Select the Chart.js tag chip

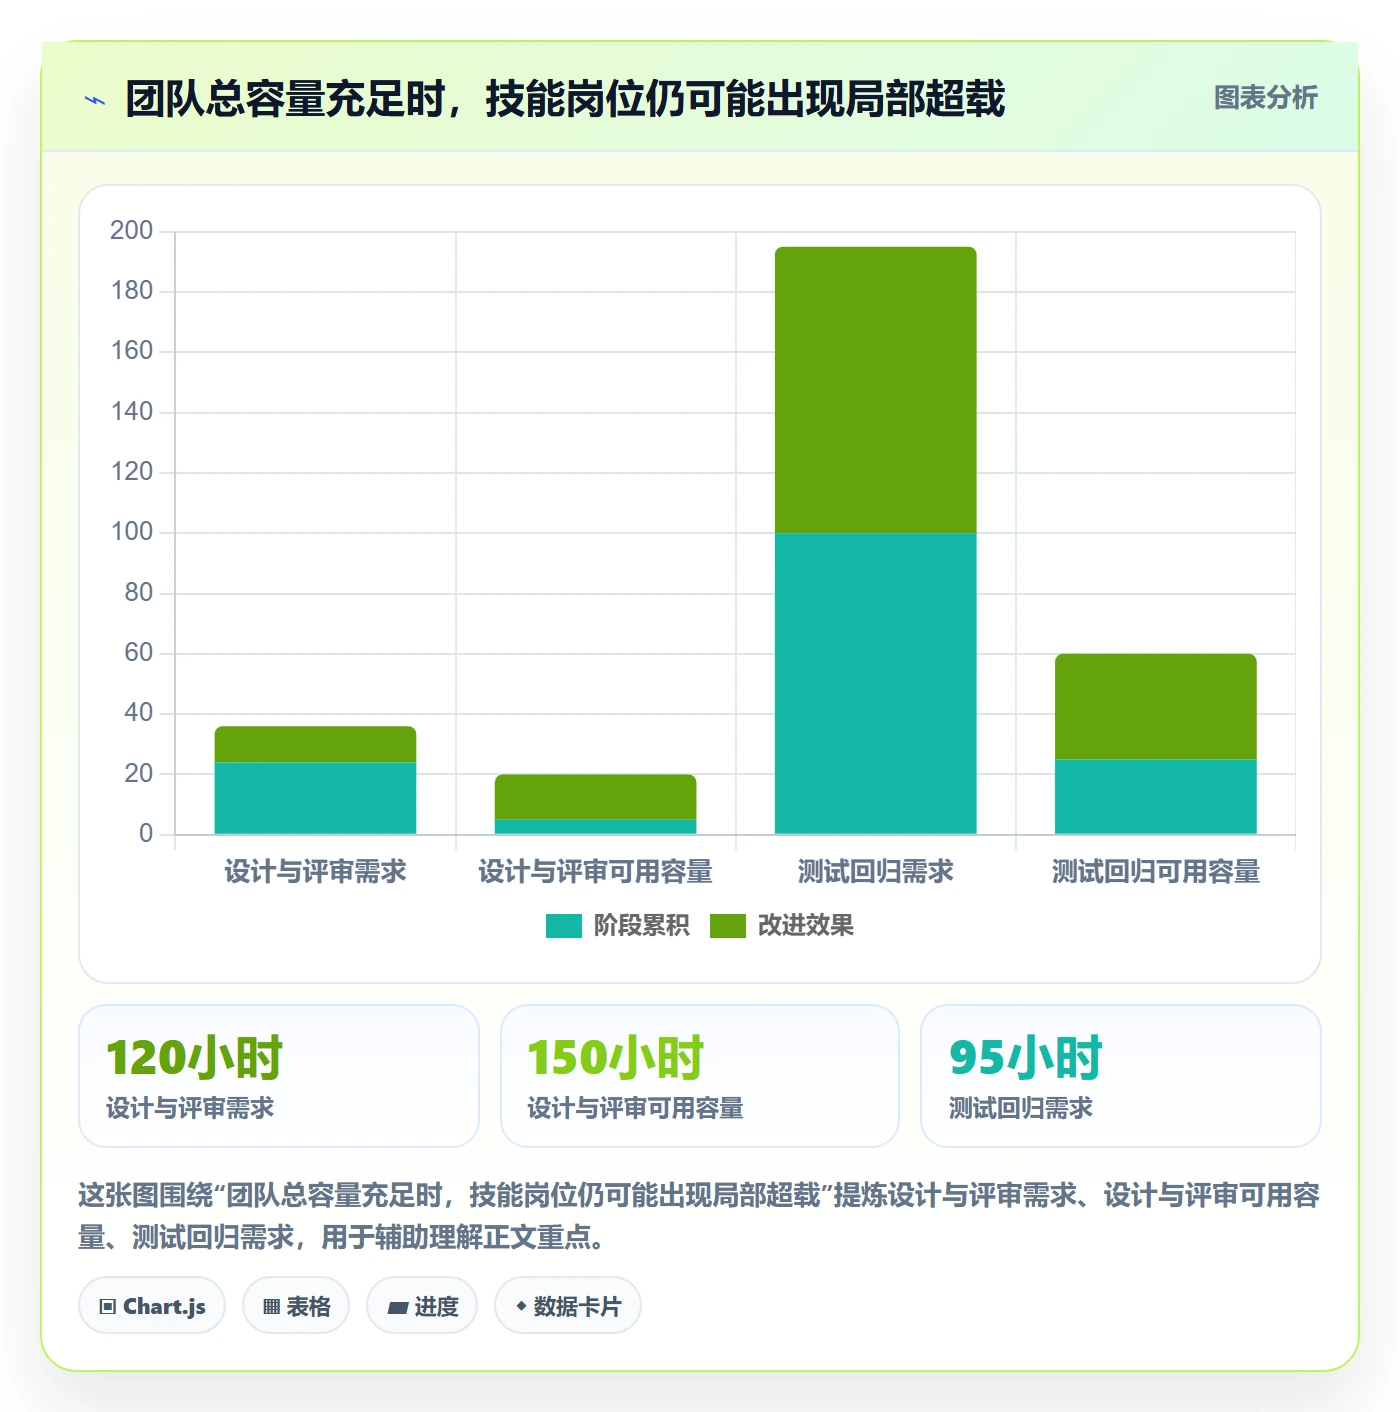tap(152, 1306)
